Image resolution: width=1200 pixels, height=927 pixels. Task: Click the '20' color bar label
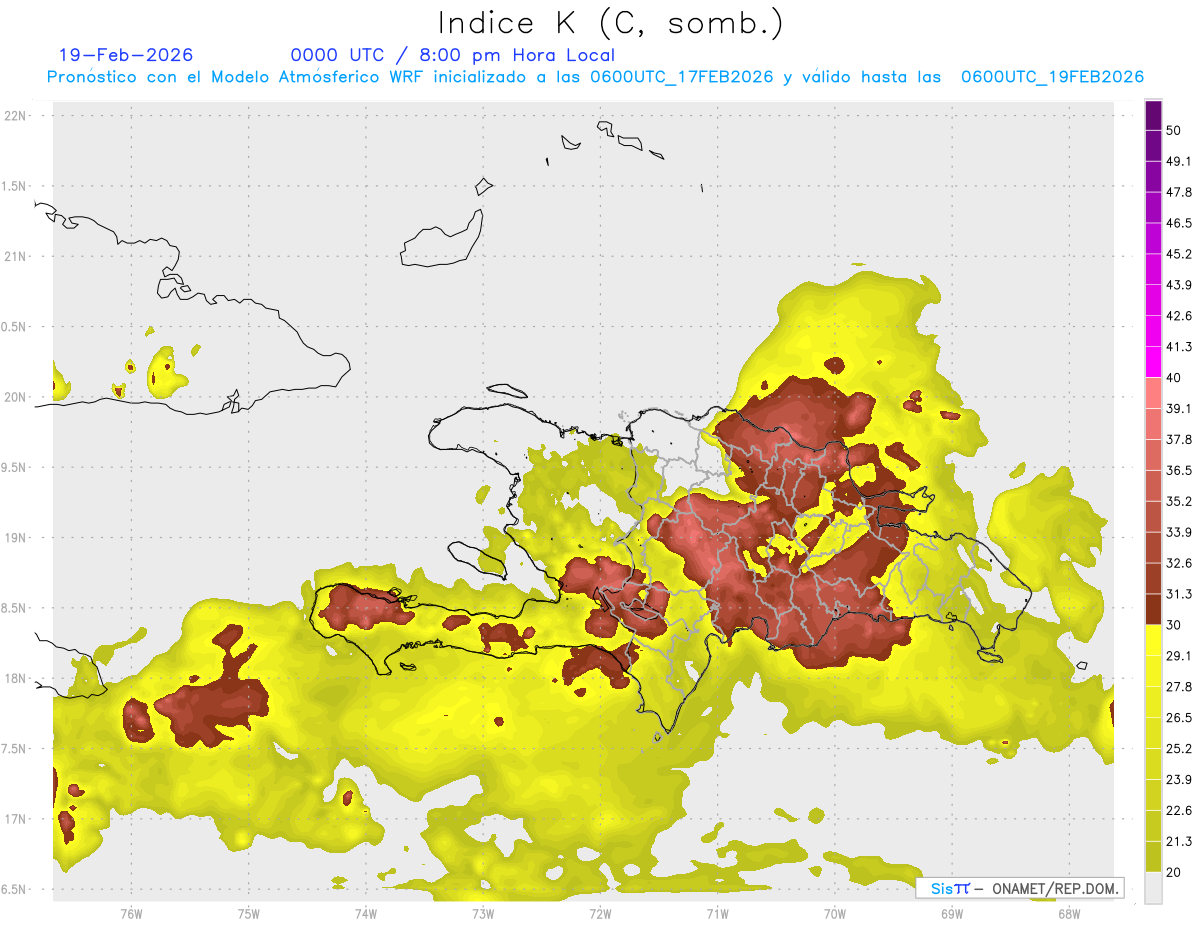point(1175,872)
